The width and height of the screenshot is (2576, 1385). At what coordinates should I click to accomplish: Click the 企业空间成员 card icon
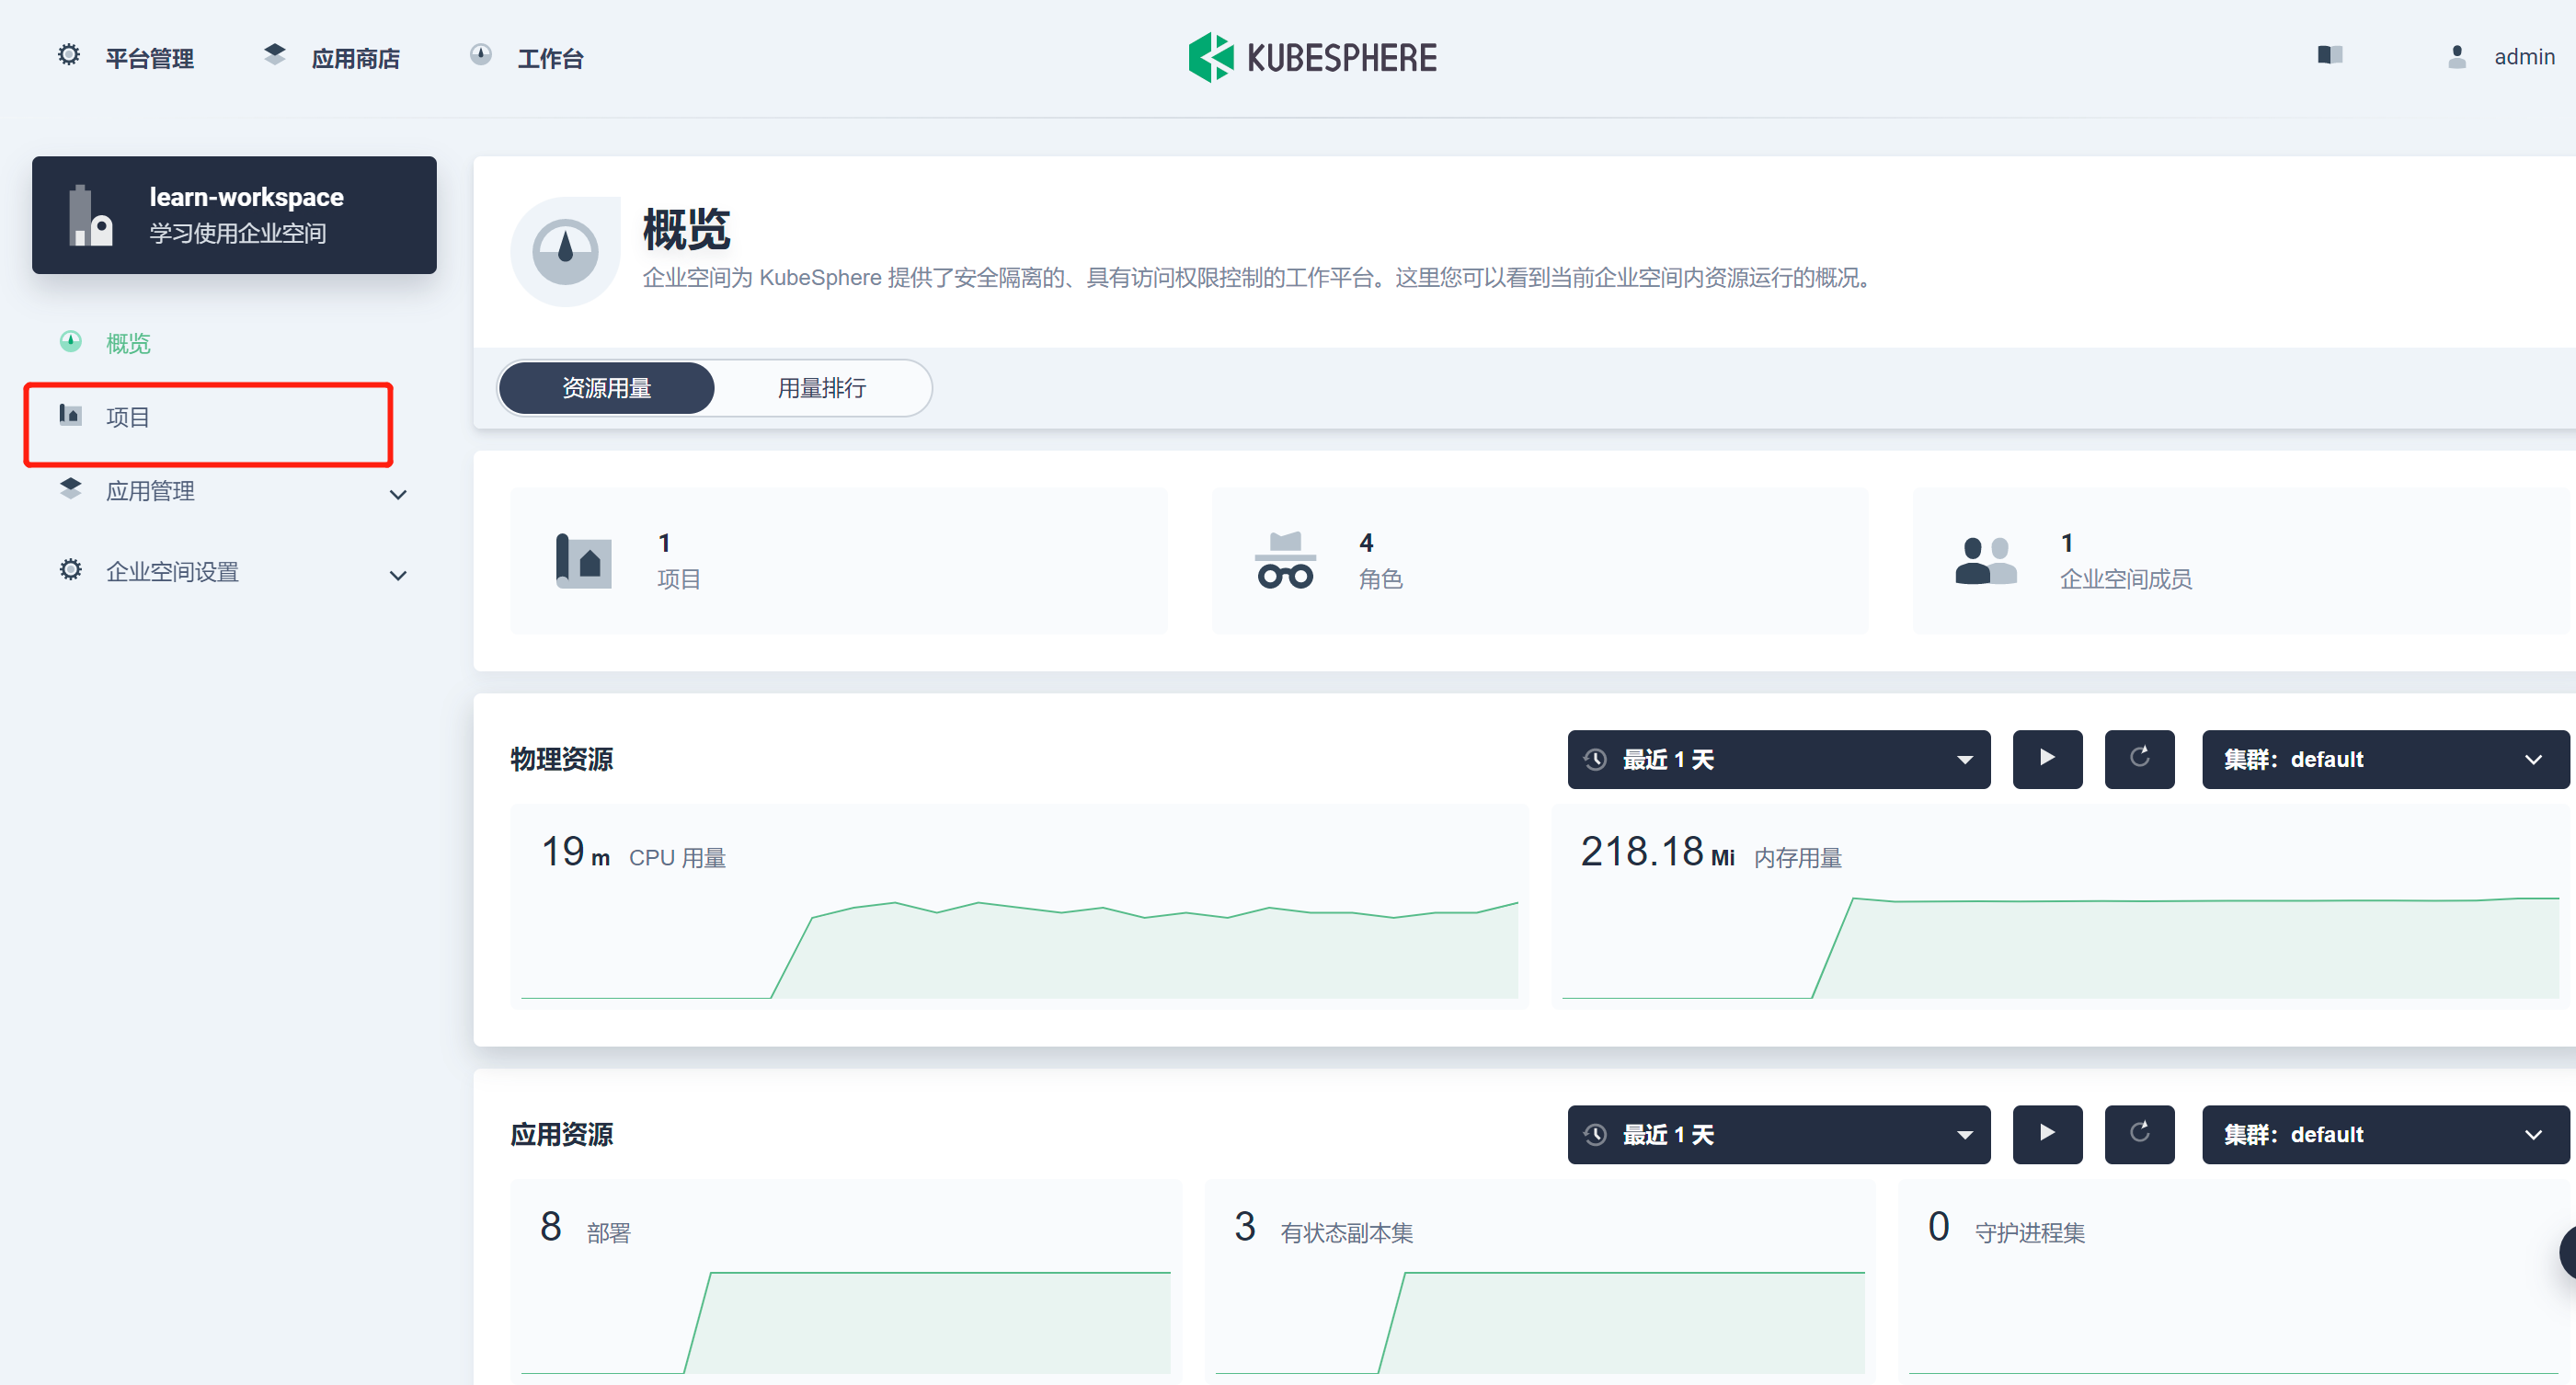[x=1986, y=560]
